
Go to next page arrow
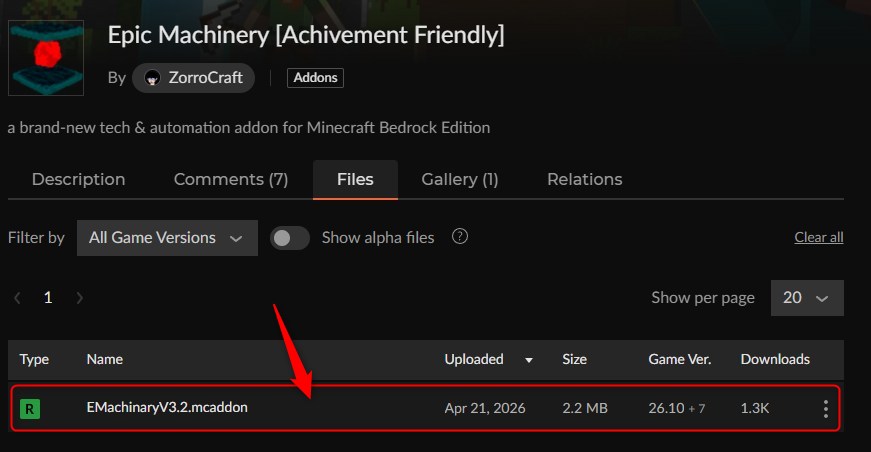[80, 298]
